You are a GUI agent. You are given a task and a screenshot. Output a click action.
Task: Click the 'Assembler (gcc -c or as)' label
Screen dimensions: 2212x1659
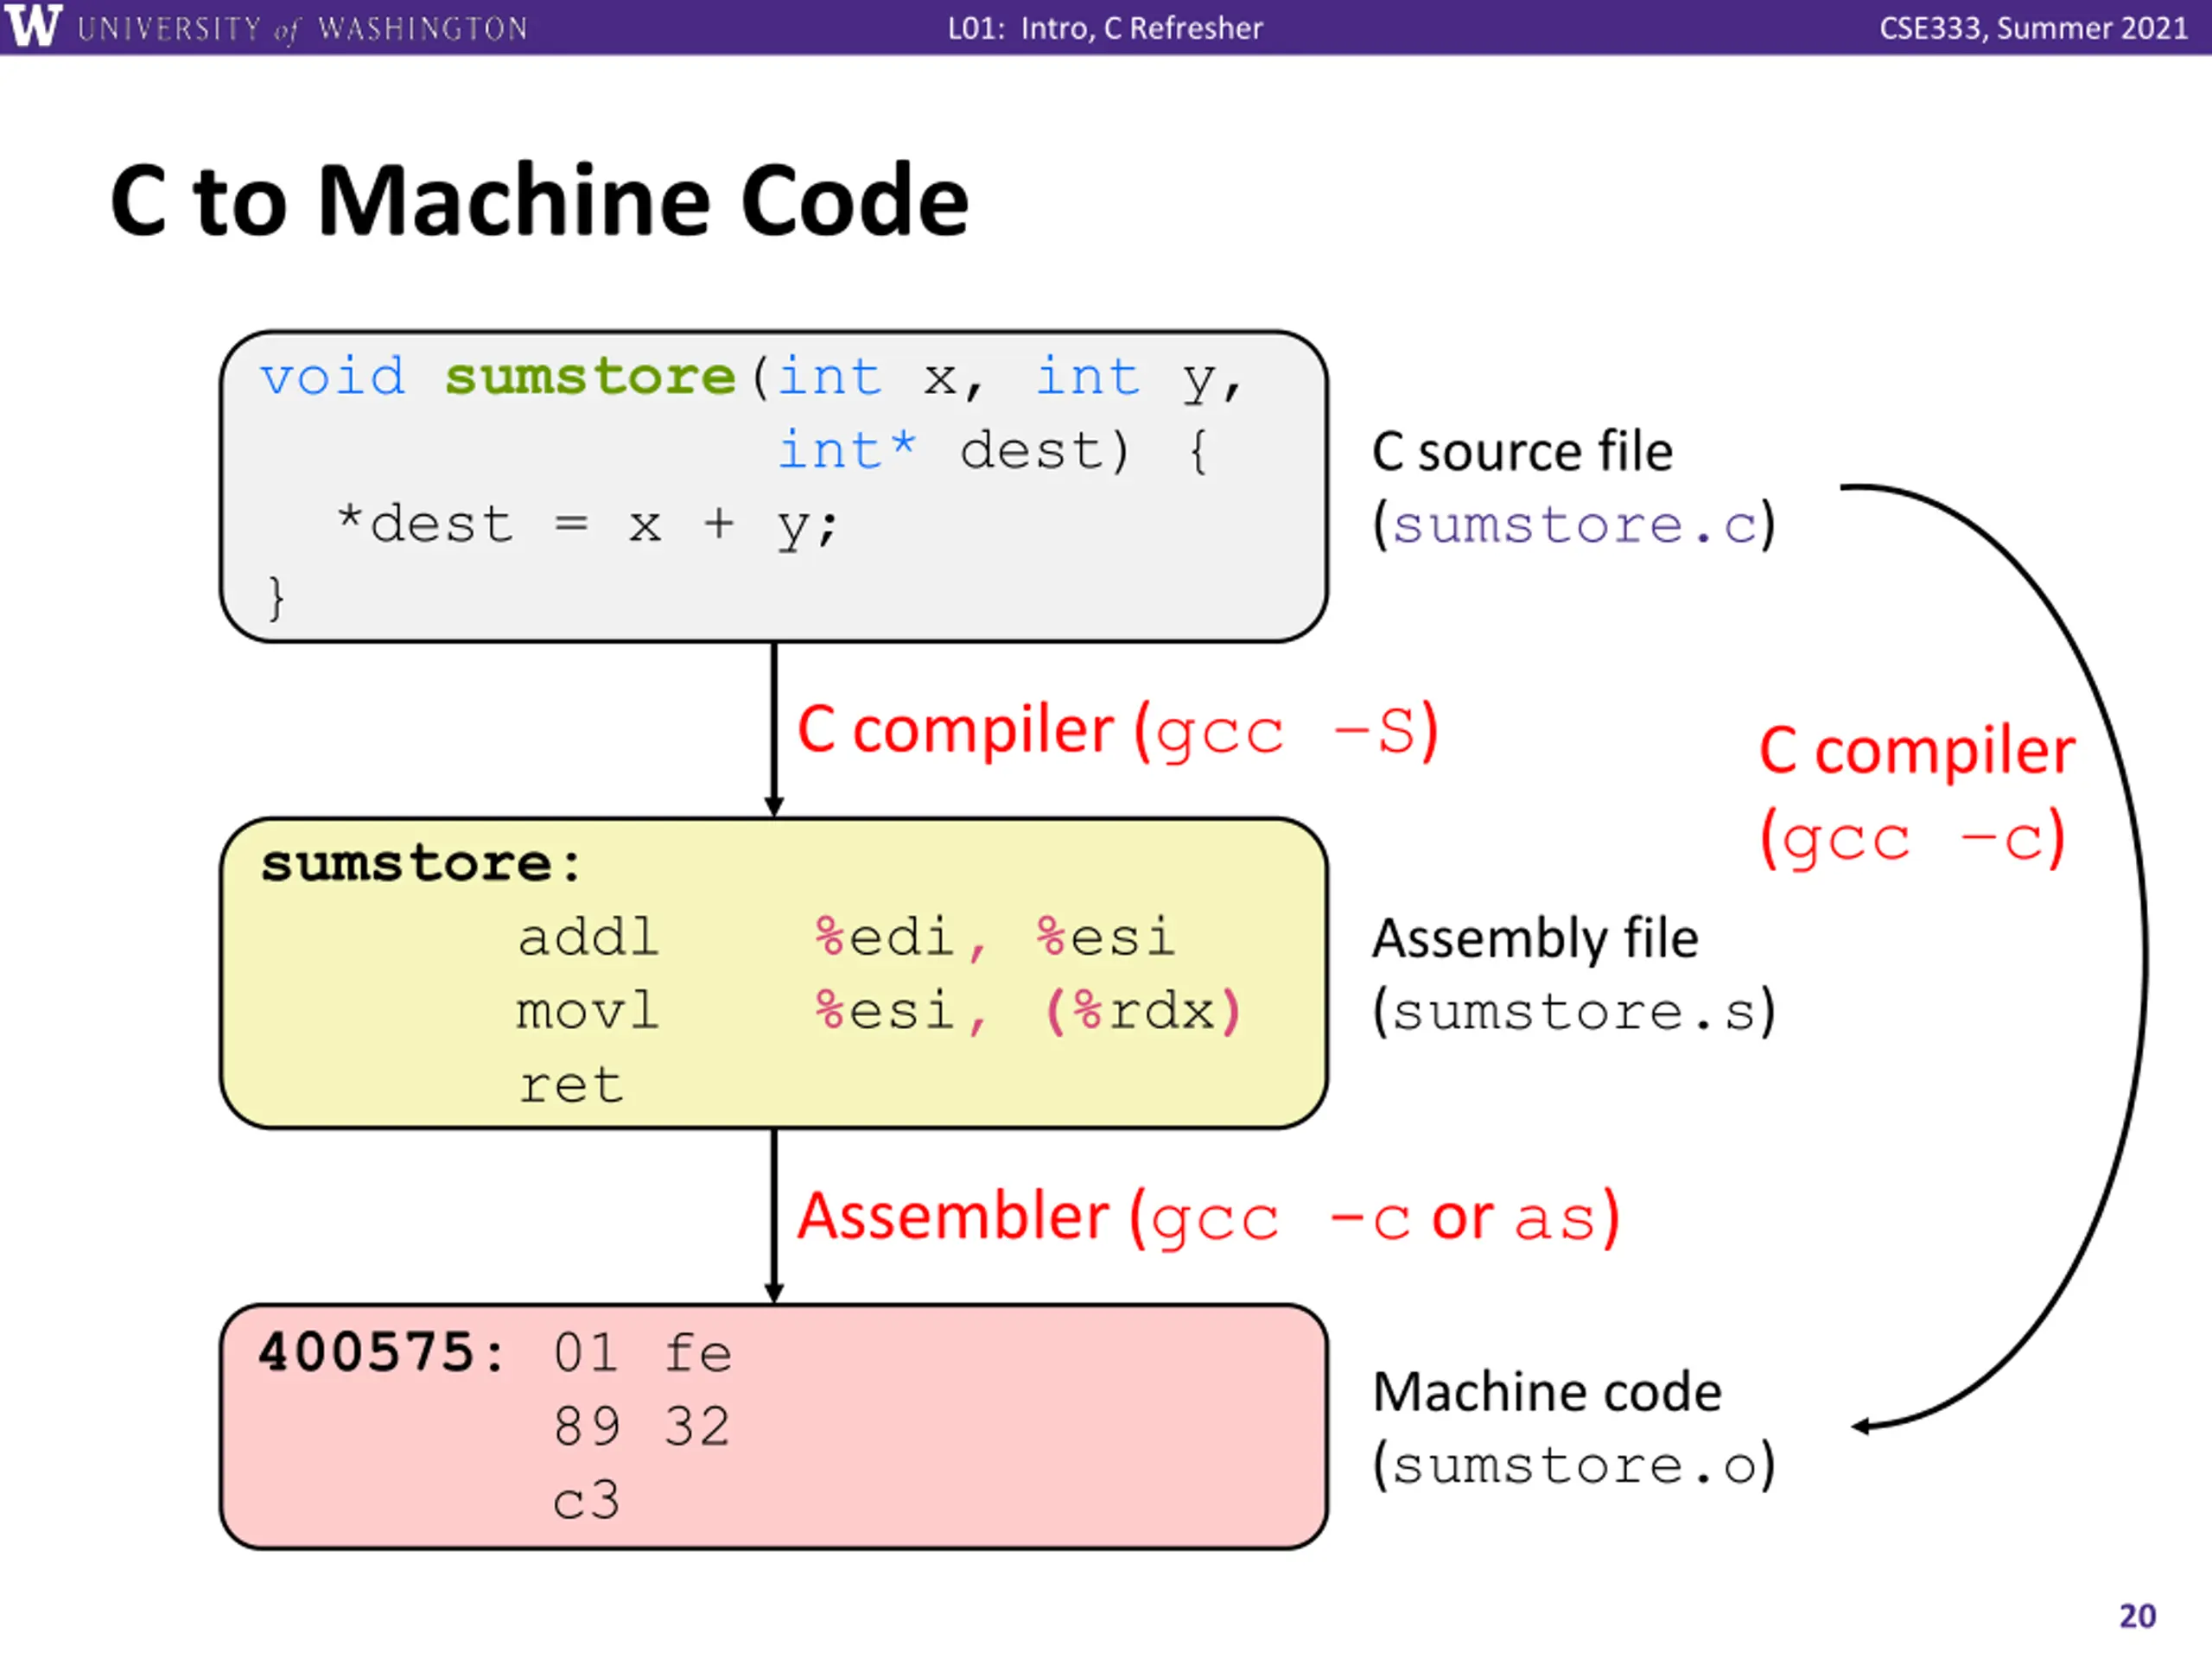click(x=1208, y=1217)
